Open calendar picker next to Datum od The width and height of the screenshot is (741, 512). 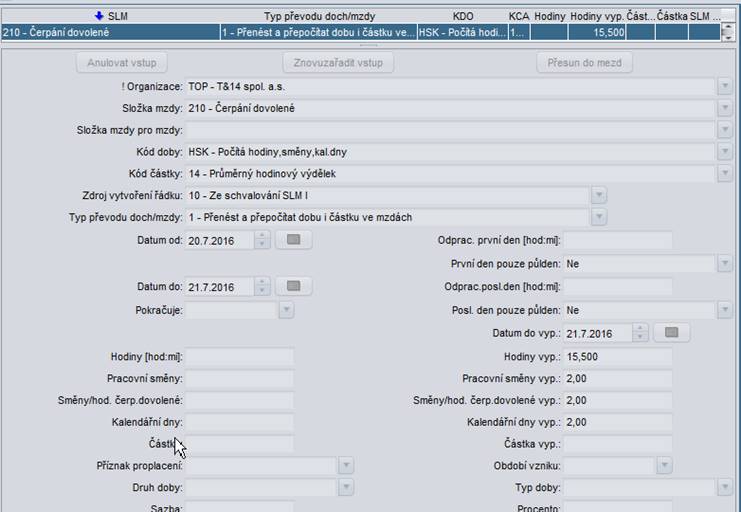tap(293, 240)
